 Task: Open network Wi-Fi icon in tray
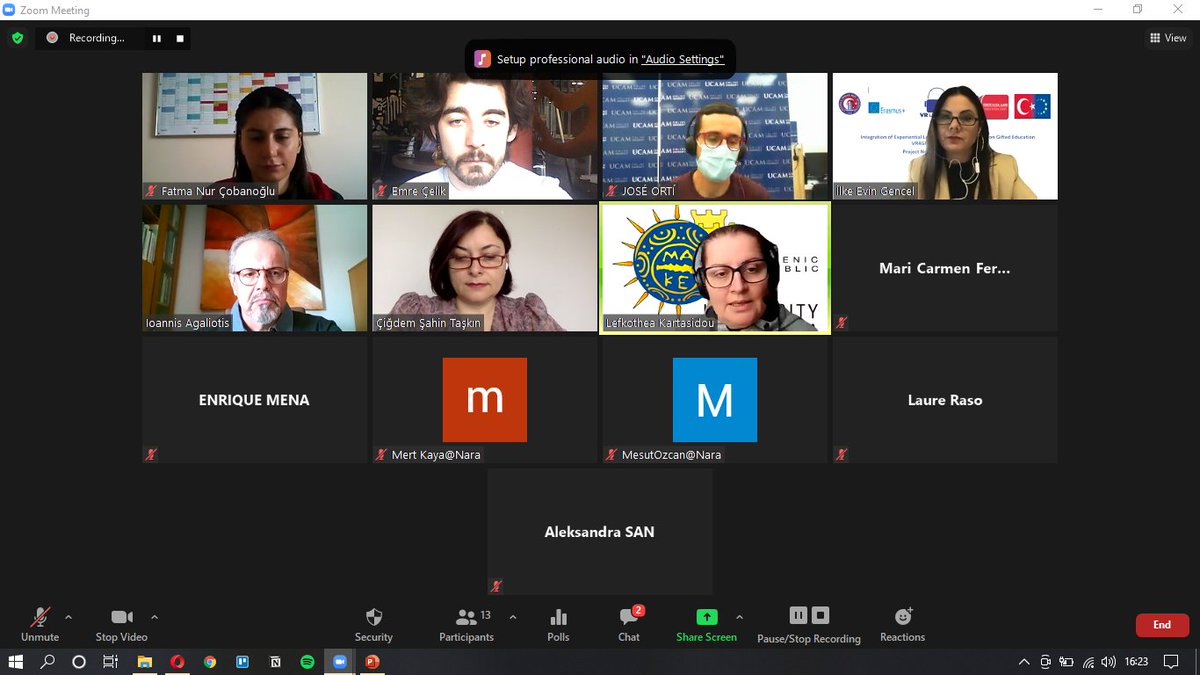tap(1088, 662)
